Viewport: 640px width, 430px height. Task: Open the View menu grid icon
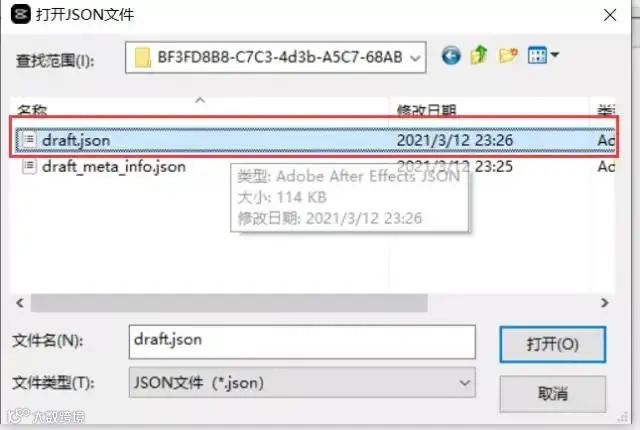[x=537, y=55]
